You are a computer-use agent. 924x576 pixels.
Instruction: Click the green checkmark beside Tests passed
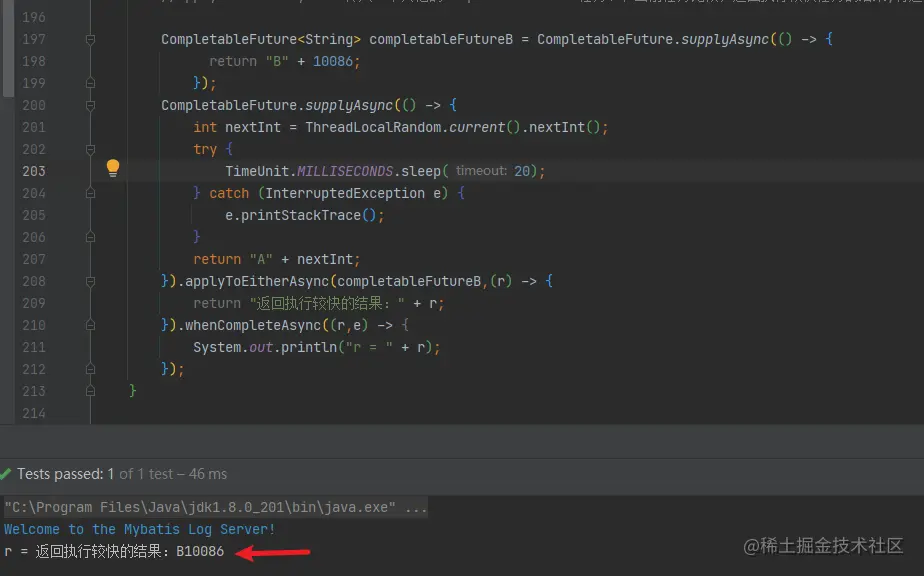(6, 473)
